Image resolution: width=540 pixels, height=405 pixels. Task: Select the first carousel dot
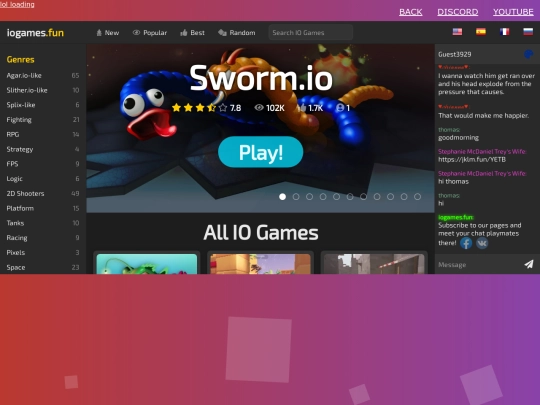282,197
